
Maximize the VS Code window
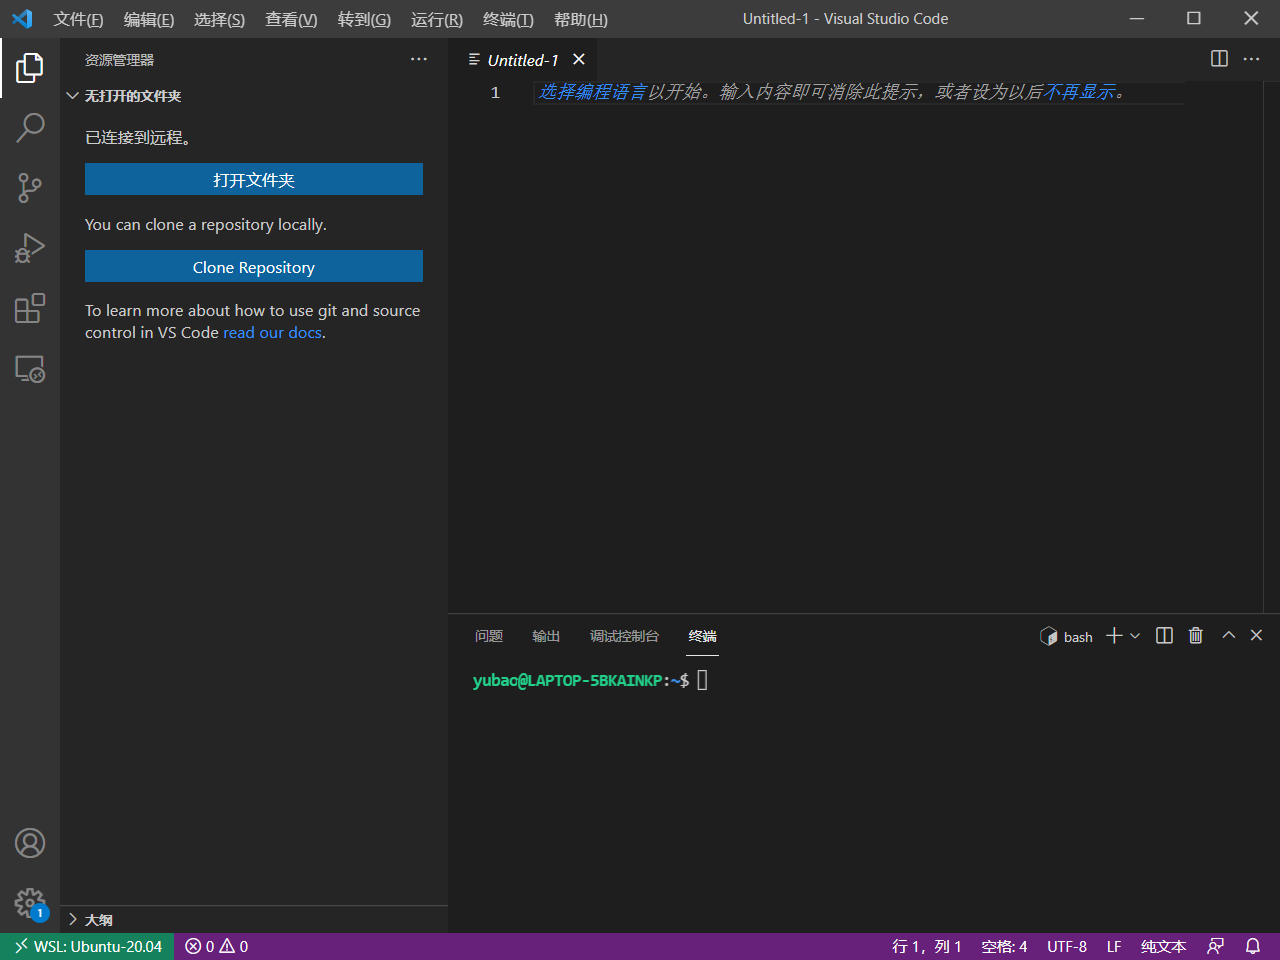(1194, 18)
